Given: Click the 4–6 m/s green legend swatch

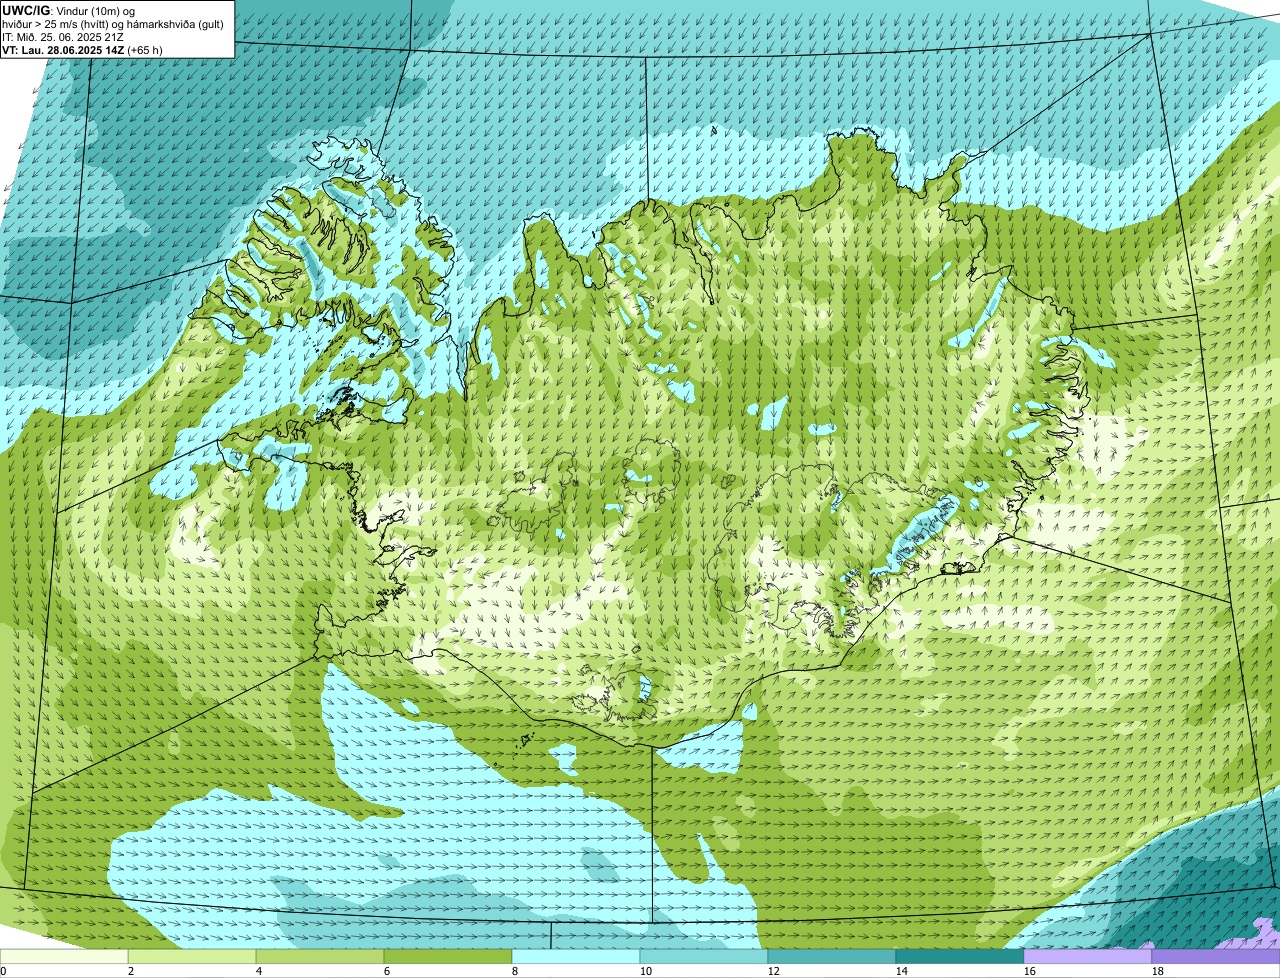Looking at the screenshot, I should click(320, 956).
